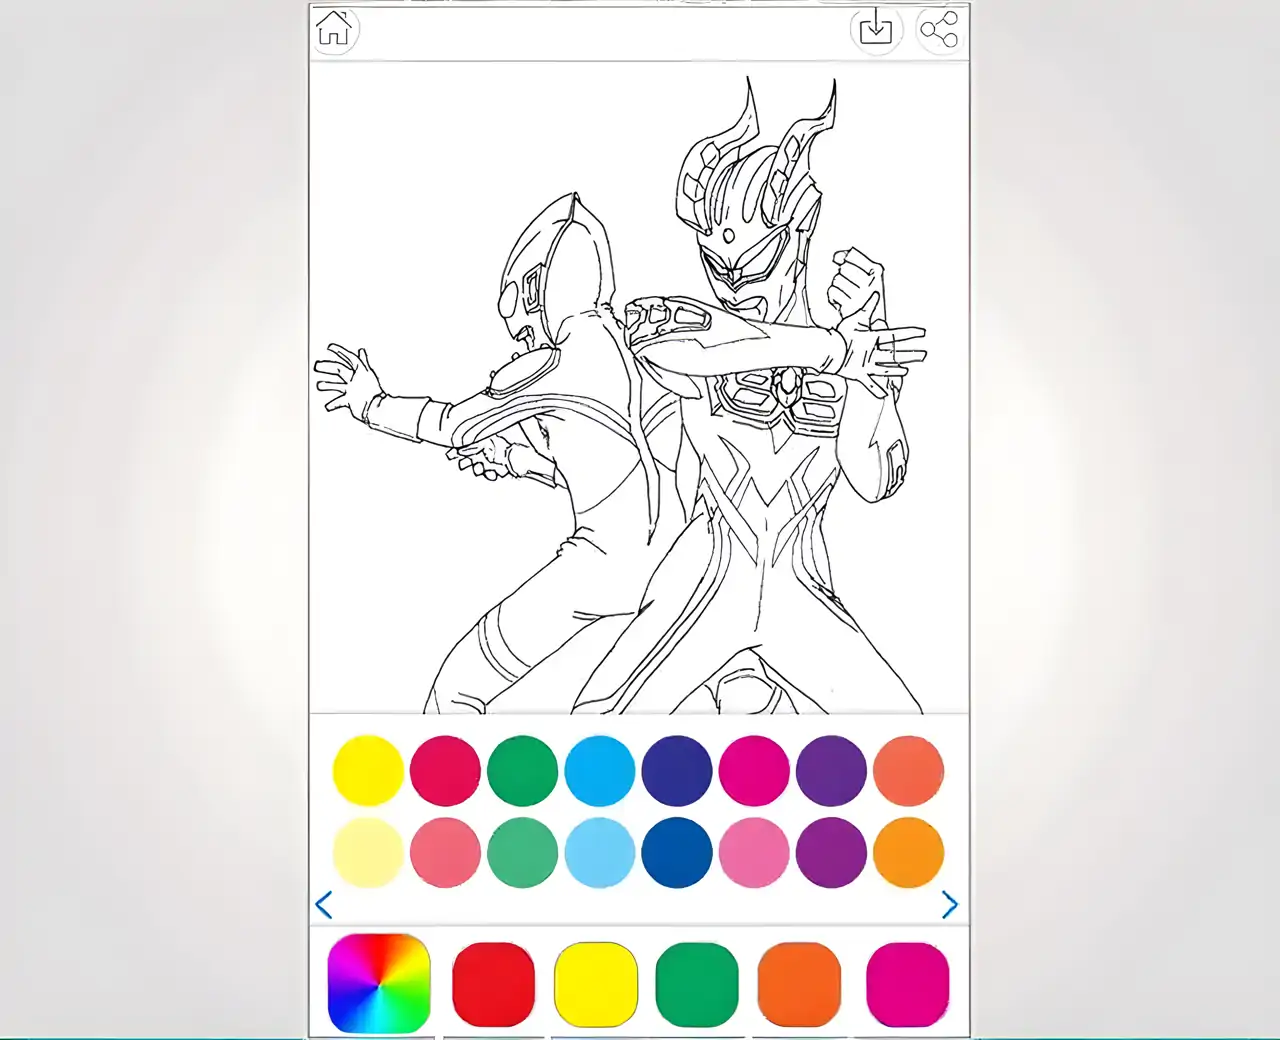
Task: Pick violet purple in second palette row
Action: [x=831, y=853]
